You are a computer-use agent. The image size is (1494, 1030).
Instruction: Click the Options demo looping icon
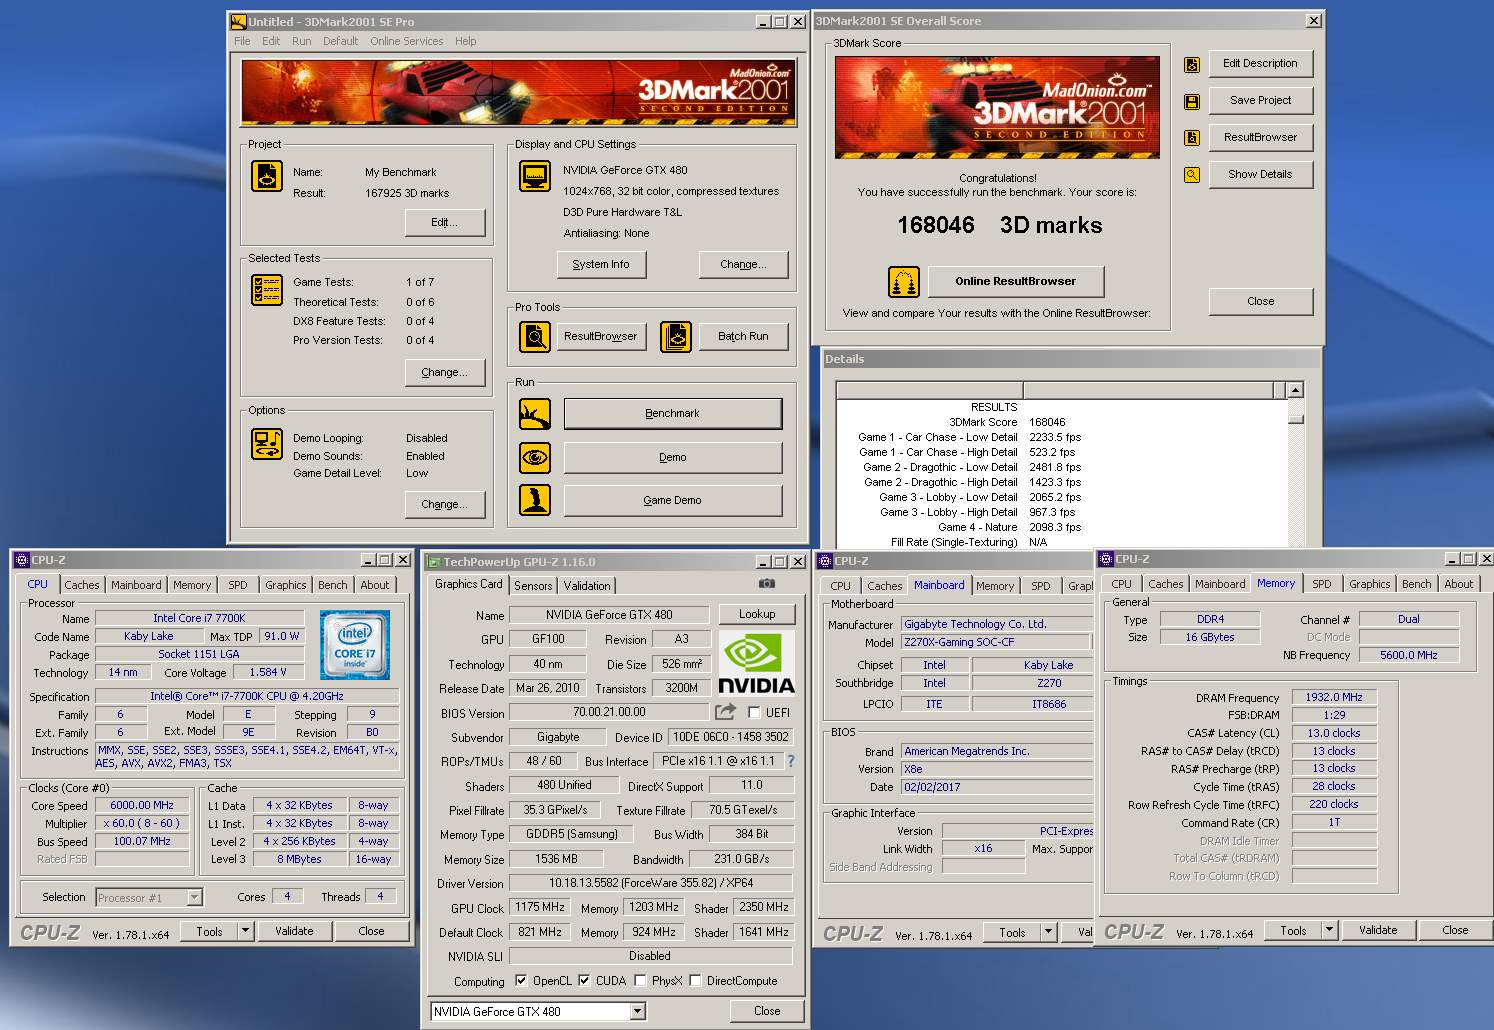point(266,444)
